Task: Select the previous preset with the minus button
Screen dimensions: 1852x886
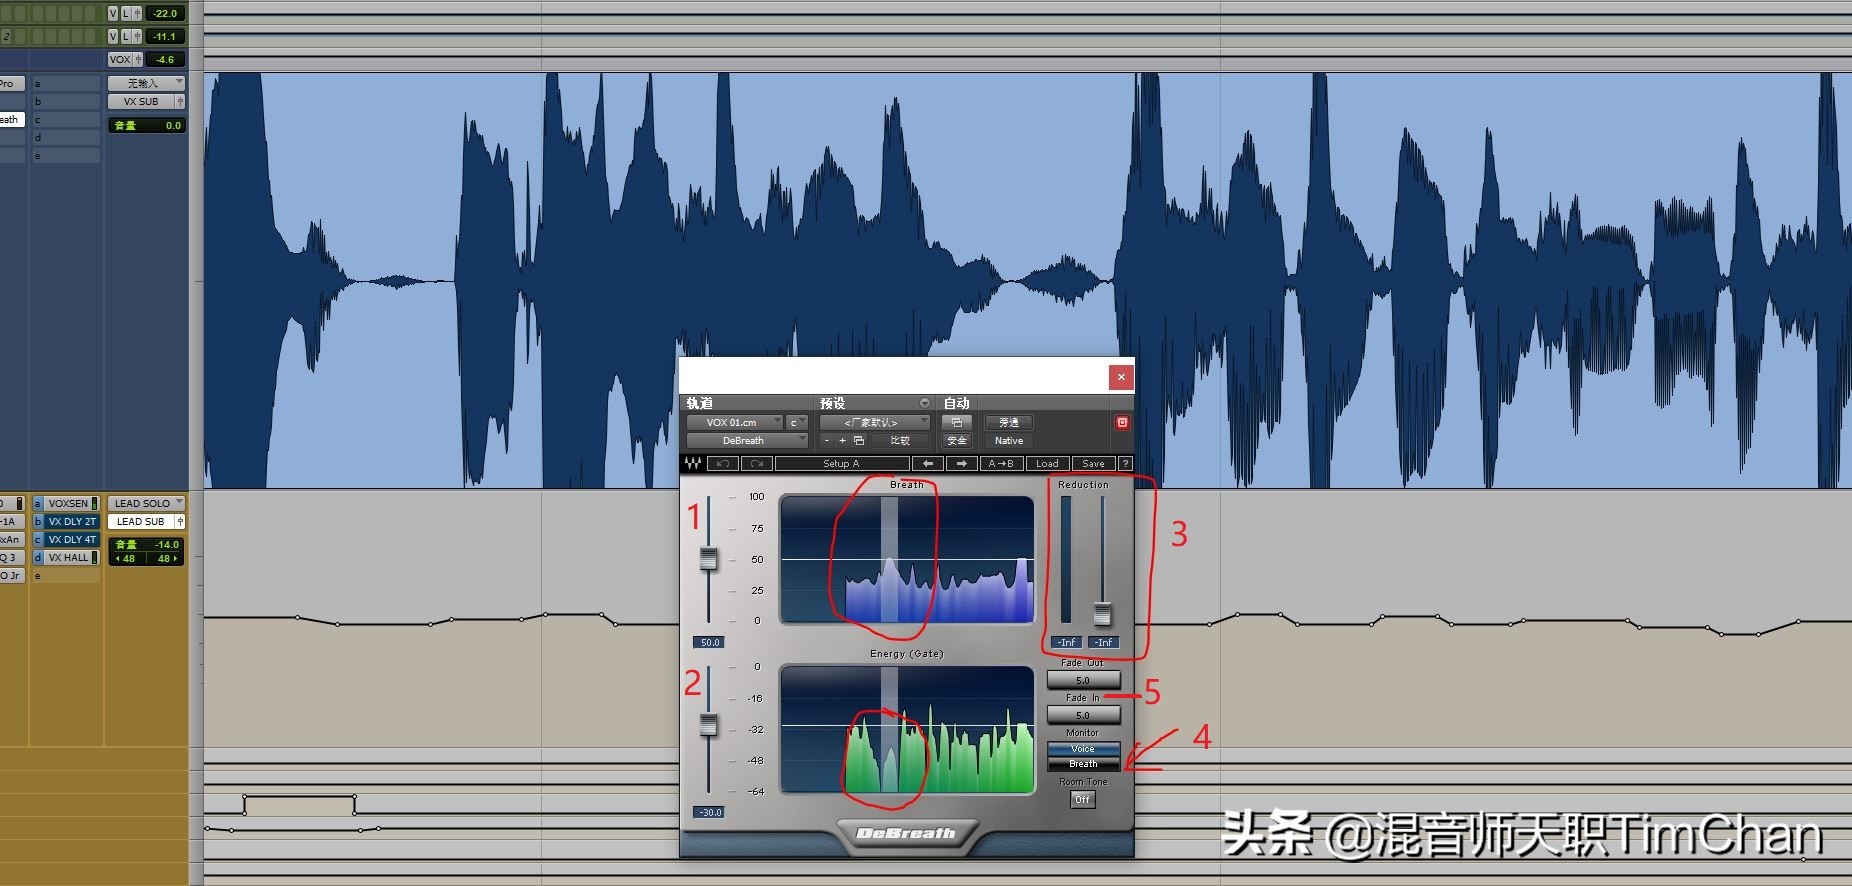Action: 827,441
